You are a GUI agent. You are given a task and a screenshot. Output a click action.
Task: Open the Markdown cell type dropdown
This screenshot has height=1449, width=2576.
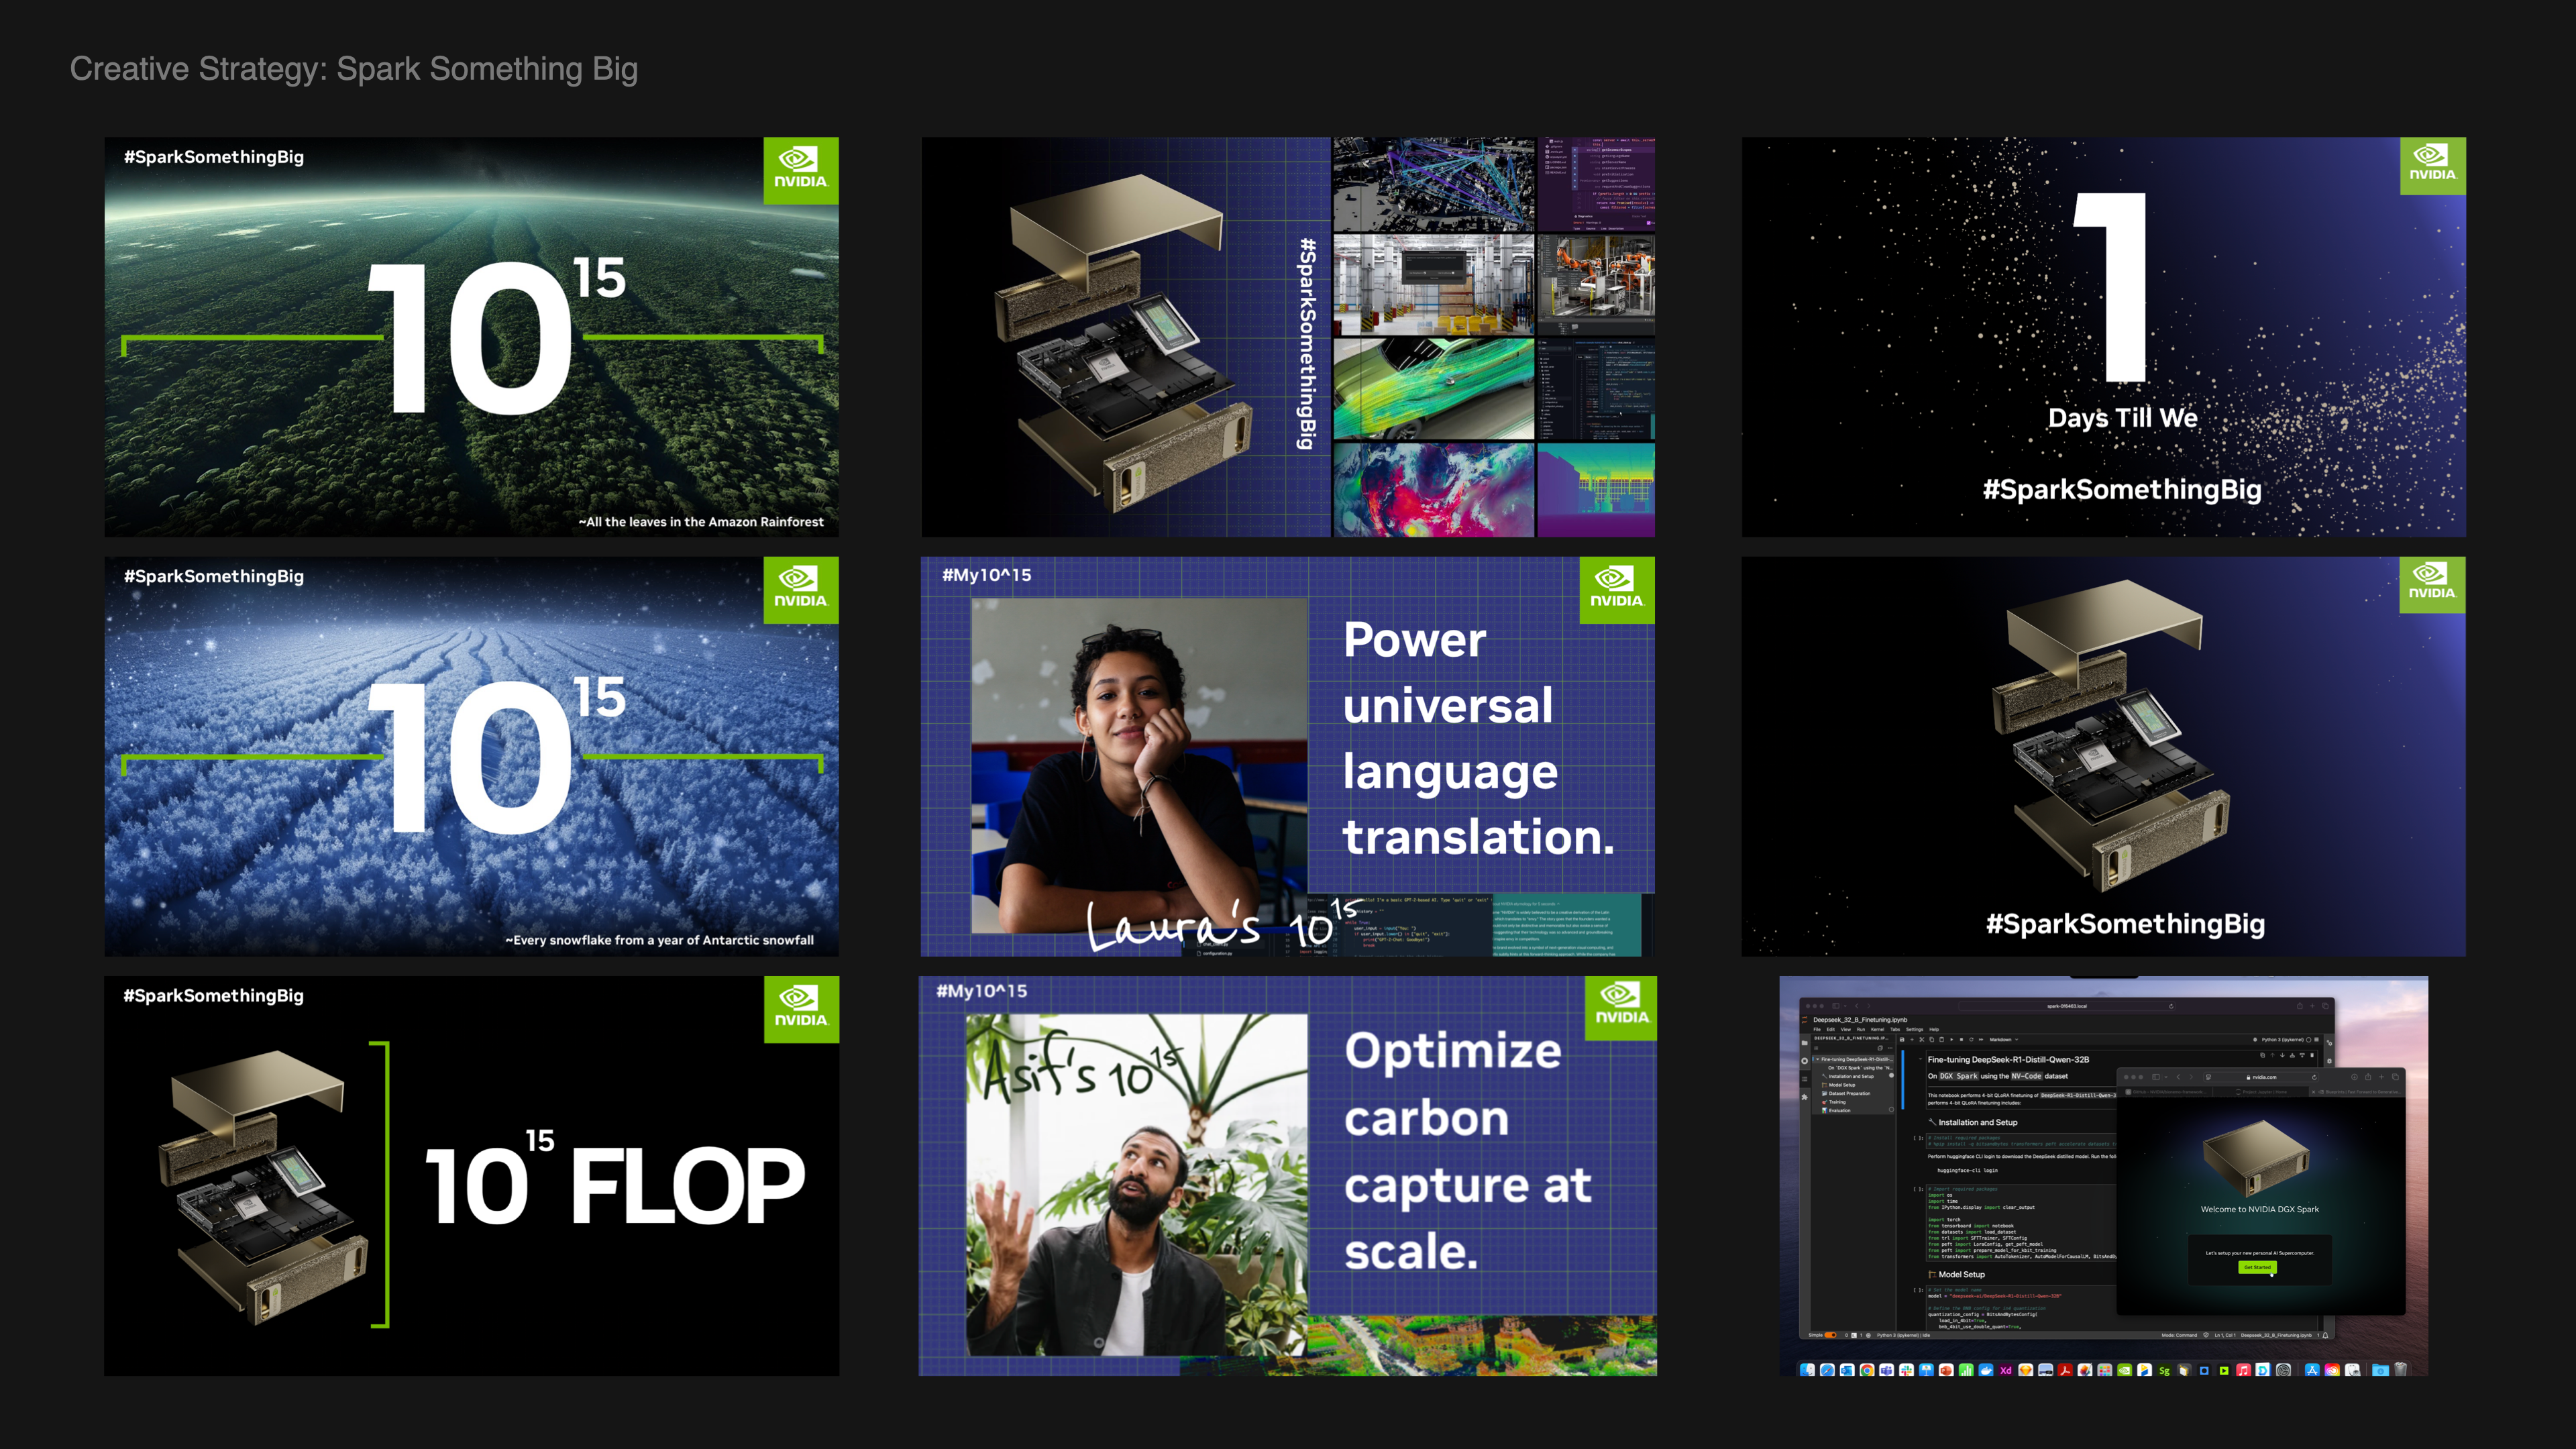(2004, 1040)
